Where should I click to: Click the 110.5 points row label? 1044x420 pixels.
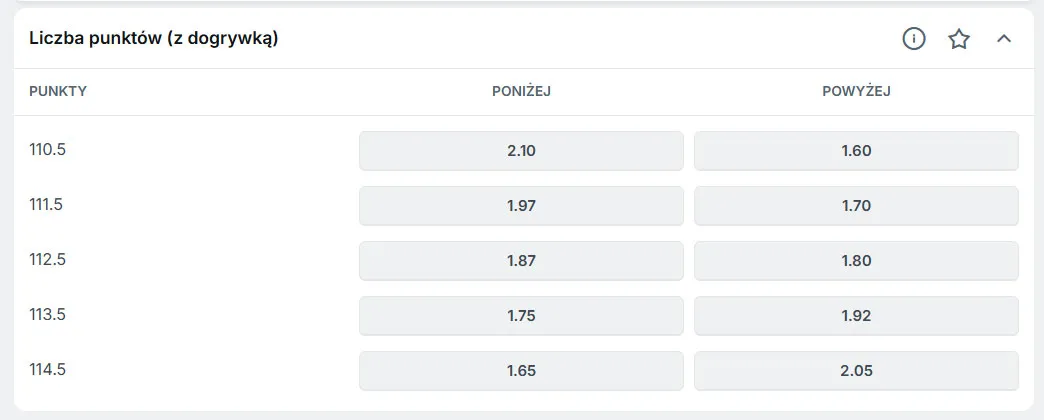[x=47, y=151]
